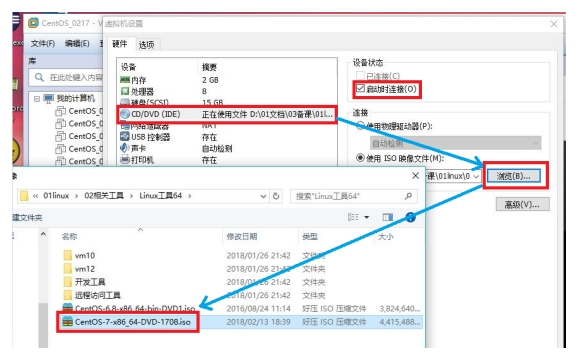579x360 pixels.
Task: Click the 2 GB memory summary value
Action: click(x=210, y=80)
